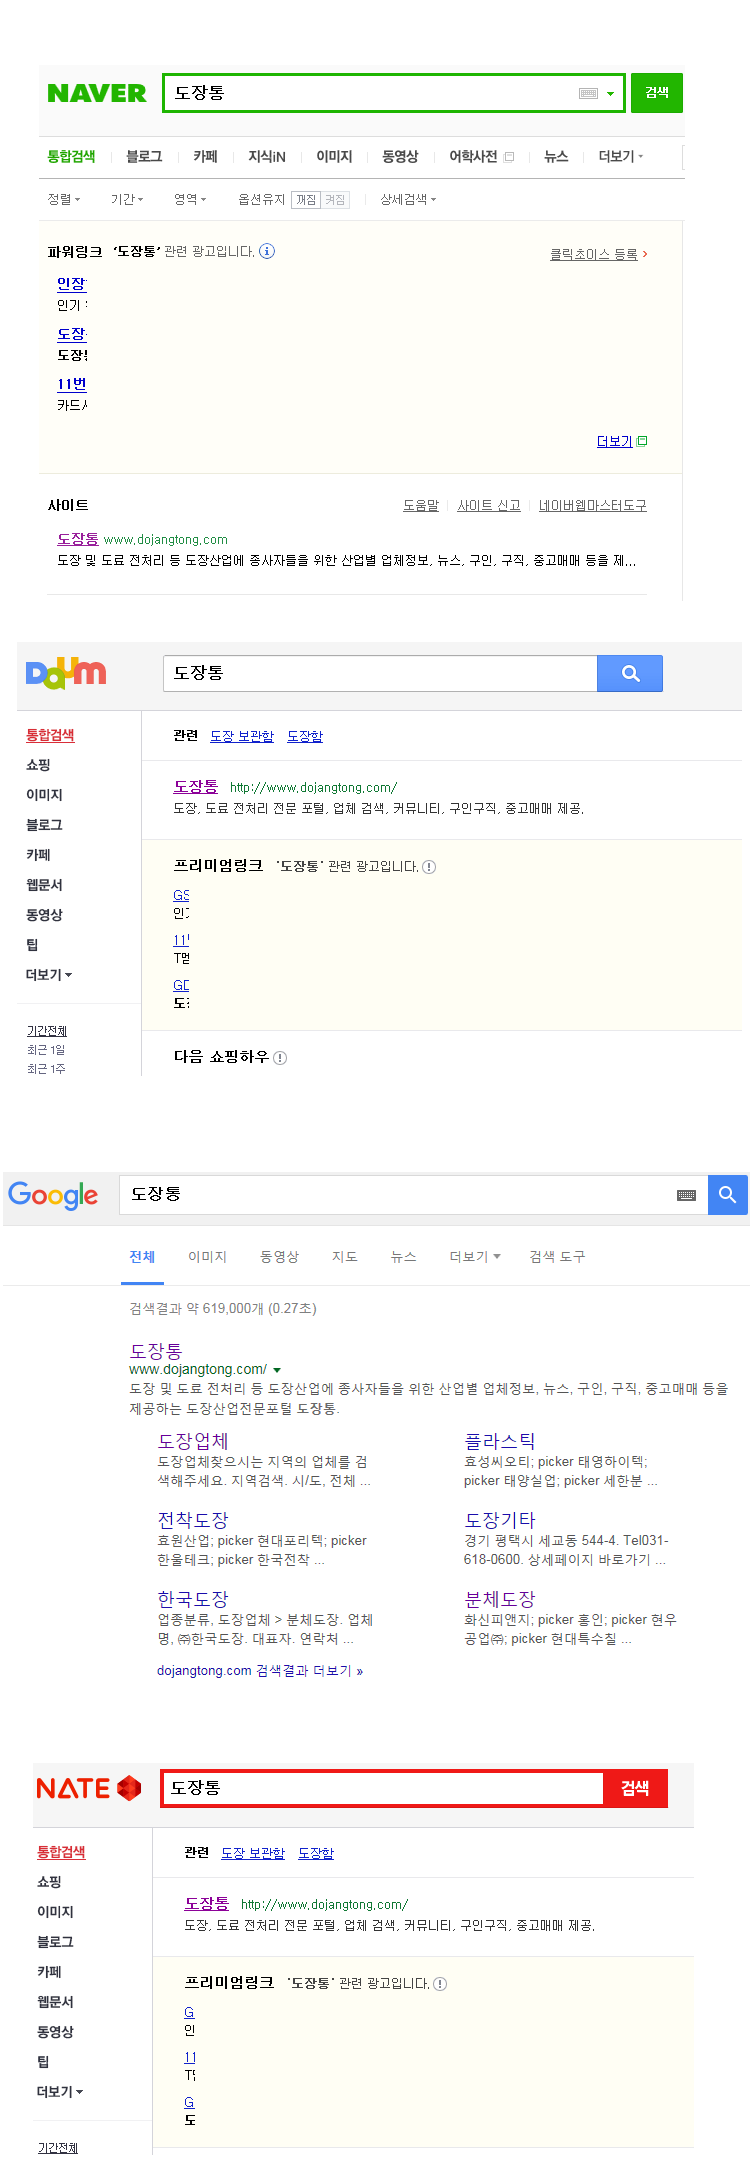Select 카페 in the Nate sidebar
The width and height of the screenshot is (750, 2168).
tap(49, 1972)
